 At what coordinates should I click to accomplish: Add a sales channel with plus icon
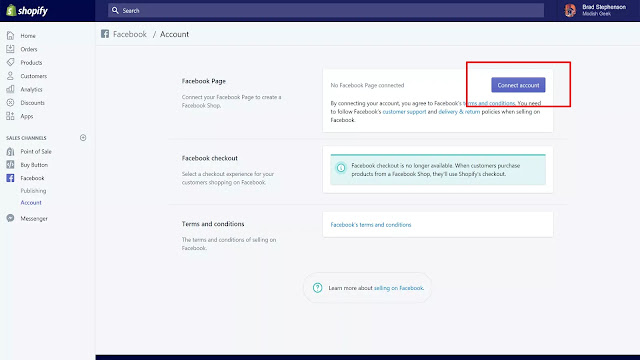click(x=83, y=138)
